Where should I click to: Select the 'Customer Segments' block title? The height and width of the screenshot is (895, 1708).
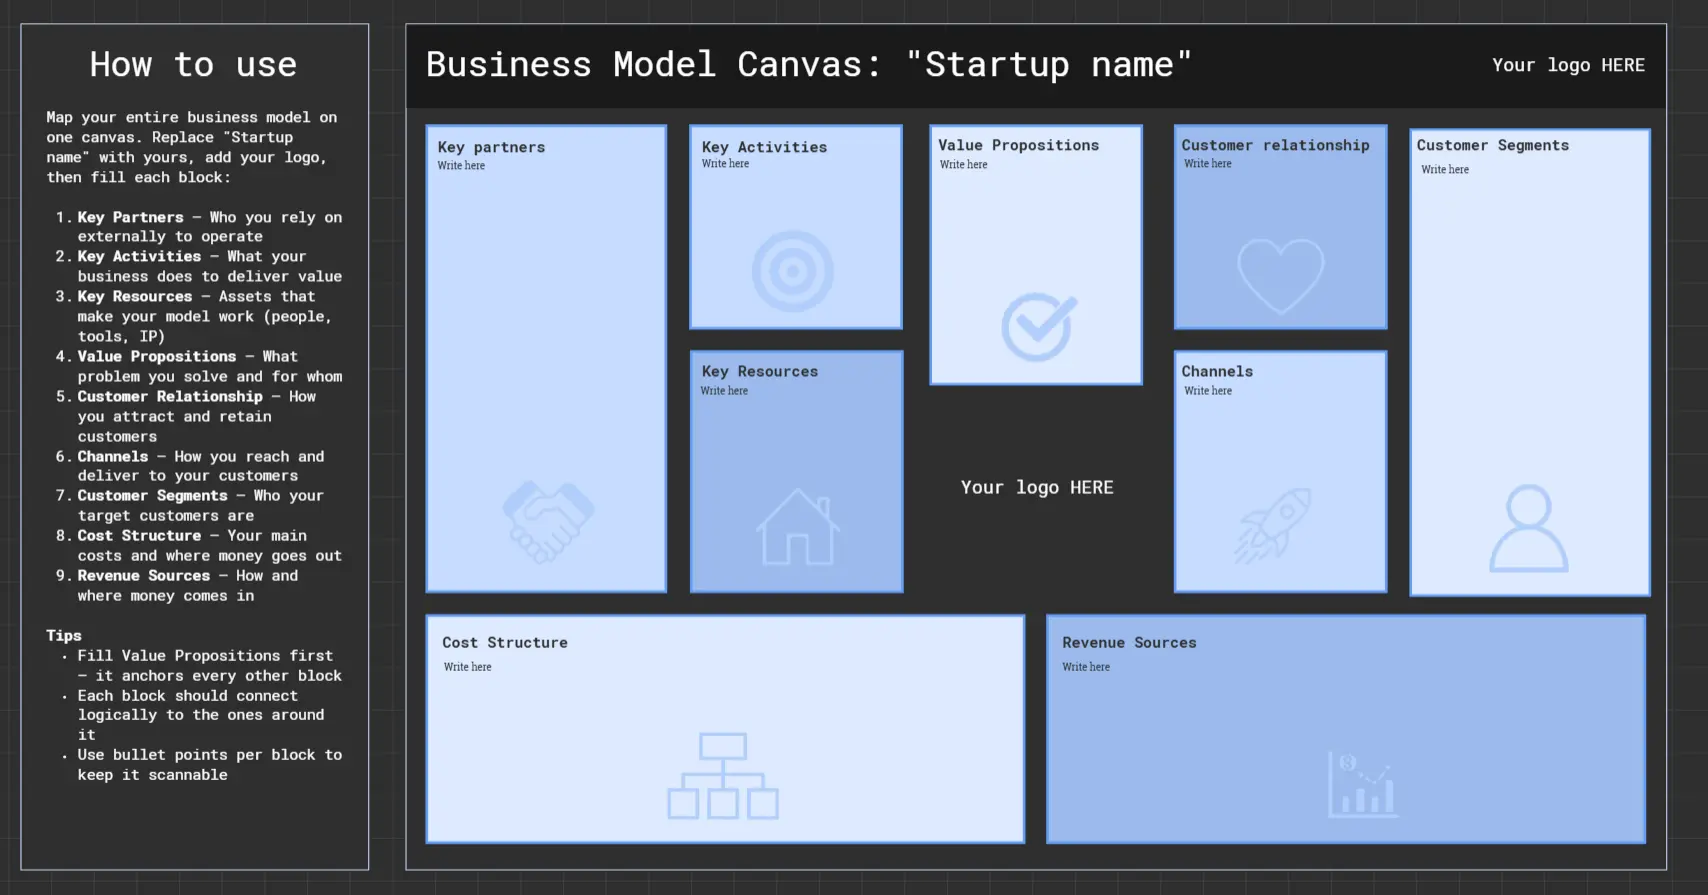click(x=1492, y=145)
